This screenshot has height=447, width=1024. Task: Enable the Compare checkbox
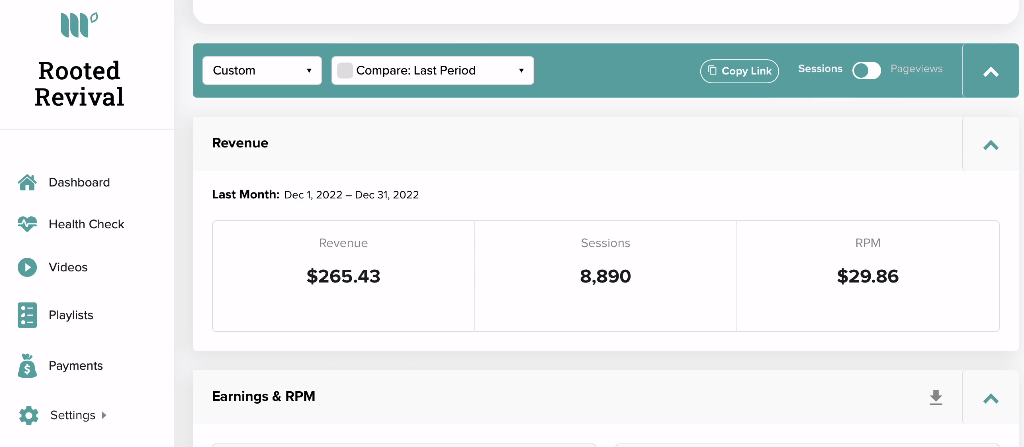pyautogui.click(x=345, y=71)
